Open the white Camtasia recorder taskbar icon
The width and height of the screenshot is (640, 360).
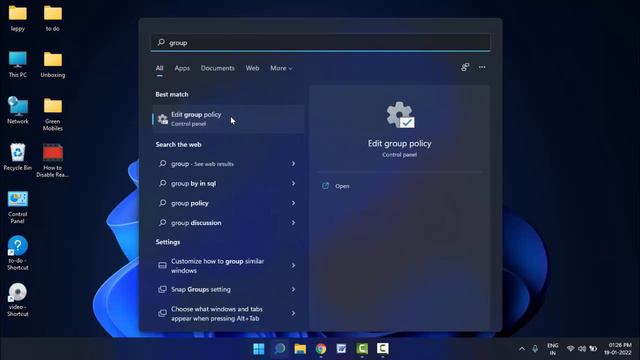click(x=382, y=349)
